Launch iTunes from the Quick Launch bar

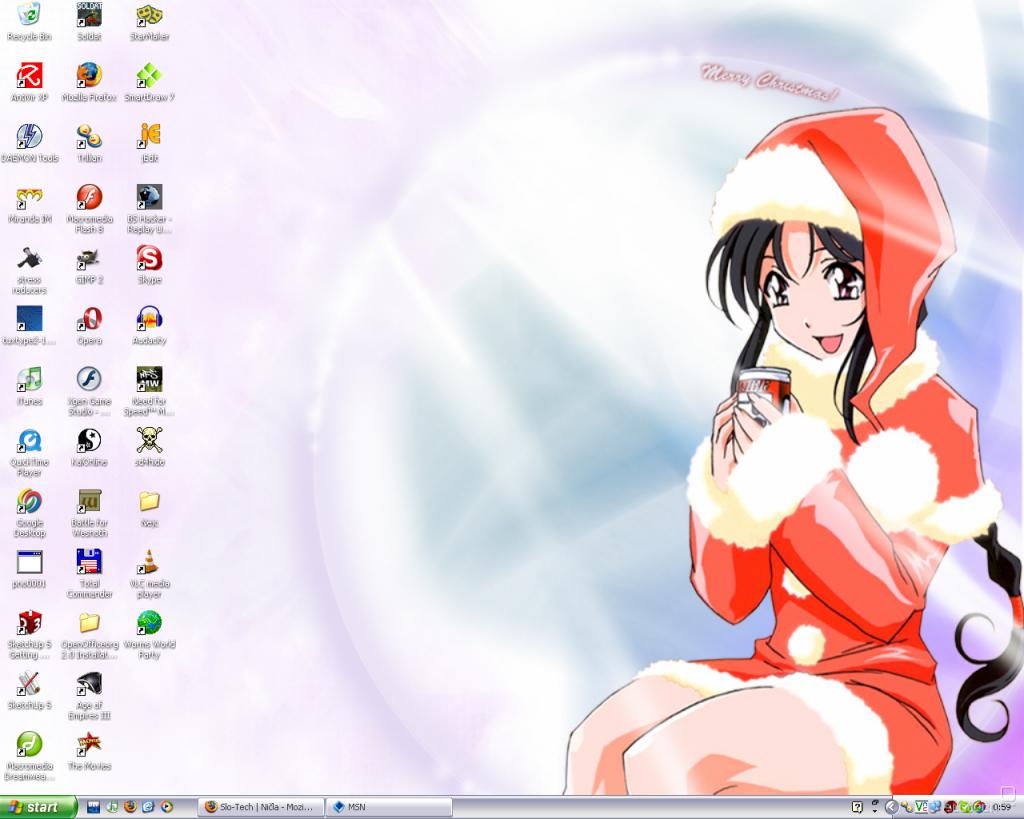112,807
